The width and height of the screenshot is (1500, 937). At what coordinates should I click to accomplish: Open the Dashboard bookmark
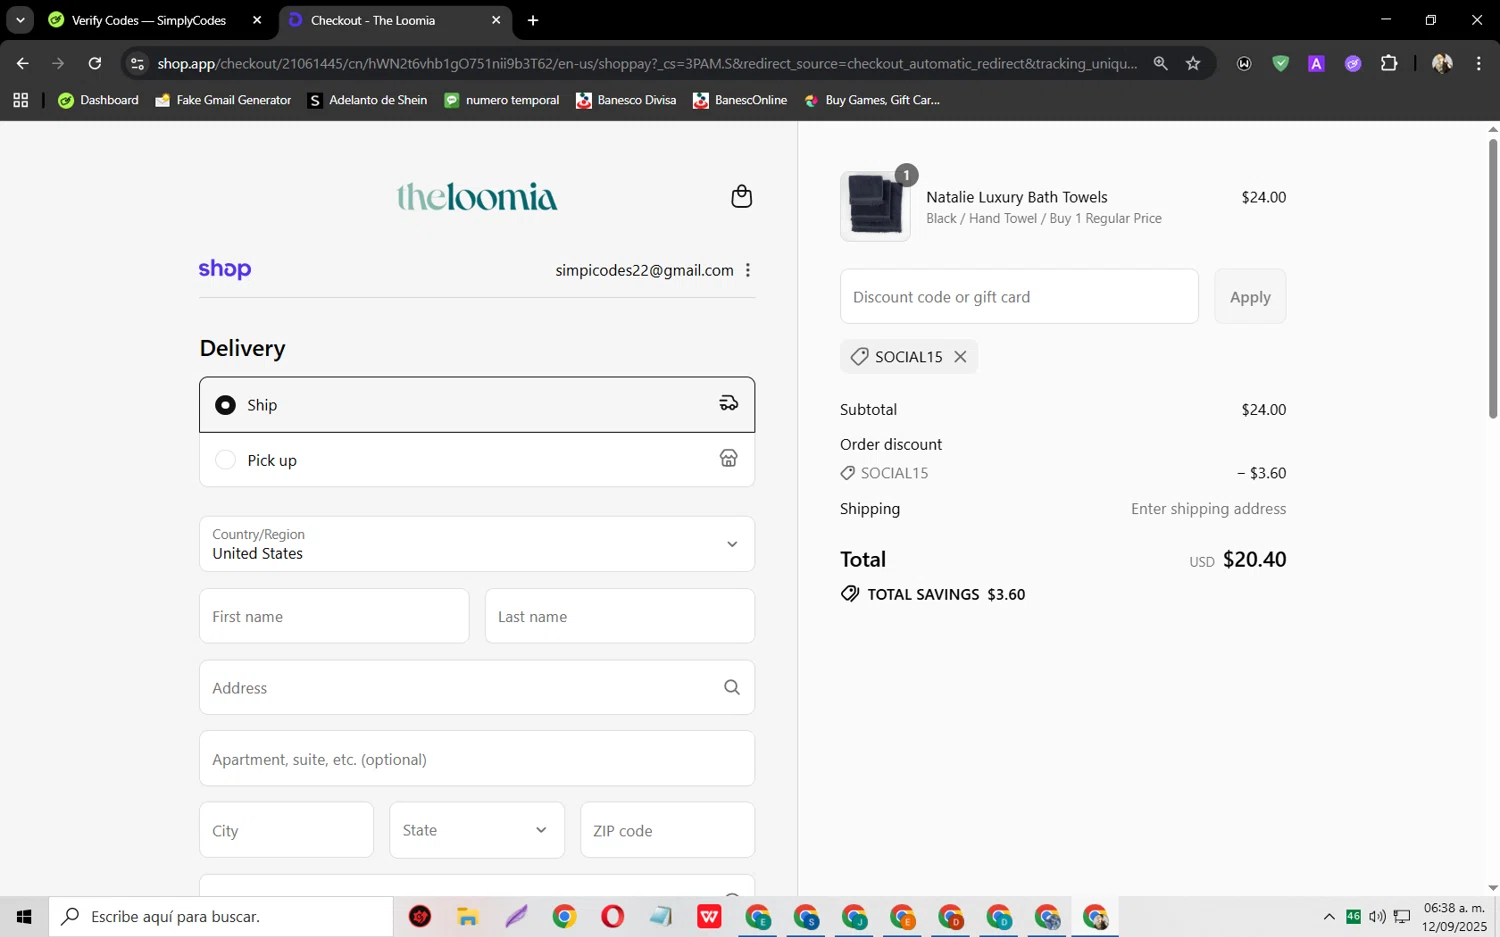99,100
